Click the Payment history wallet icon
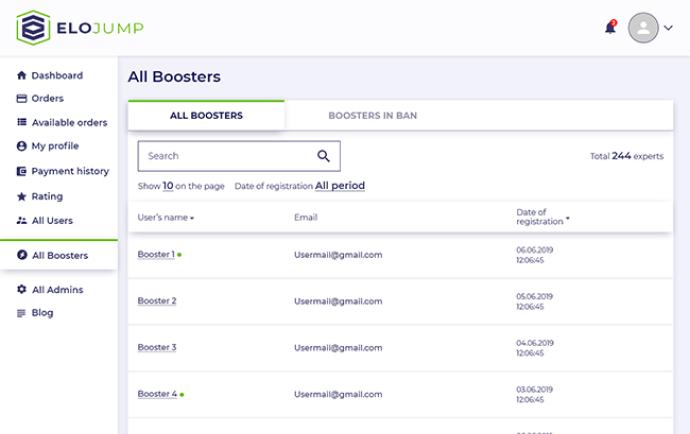 click(22, 171)
